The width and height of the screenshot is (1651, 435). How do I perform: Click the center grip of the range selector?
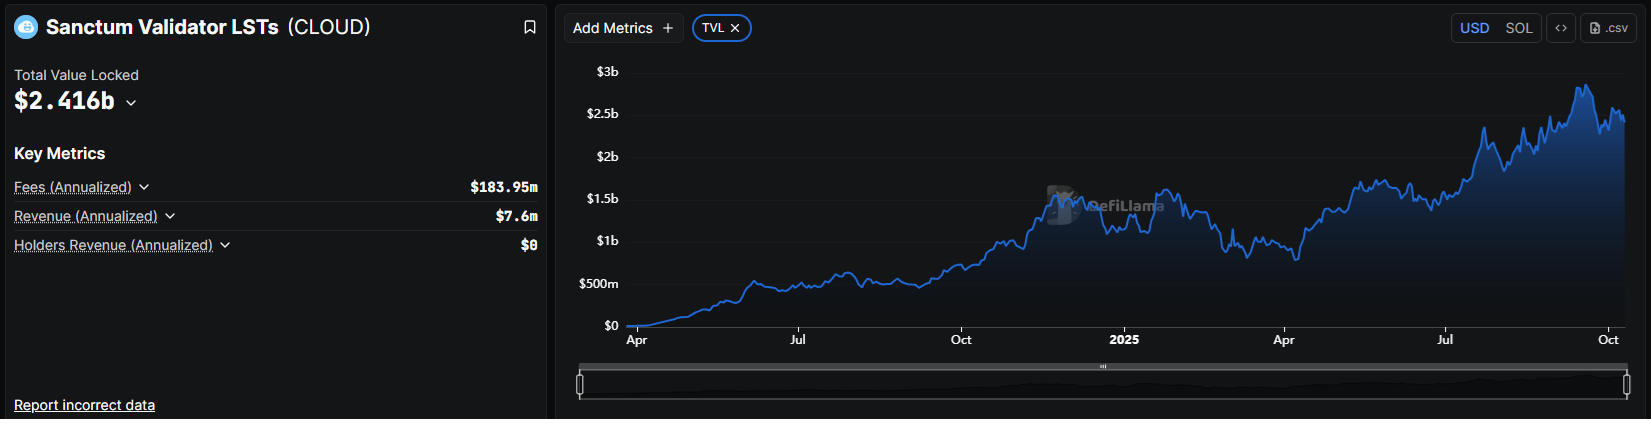[x=1103, y=367]
